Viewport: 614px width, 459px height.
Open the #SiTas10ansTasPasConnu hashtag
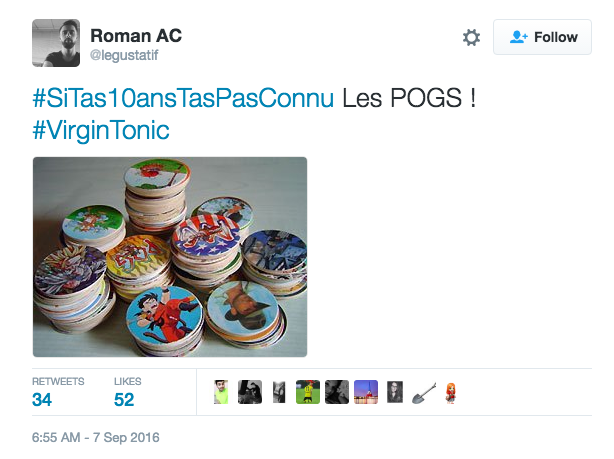(183, 98)
